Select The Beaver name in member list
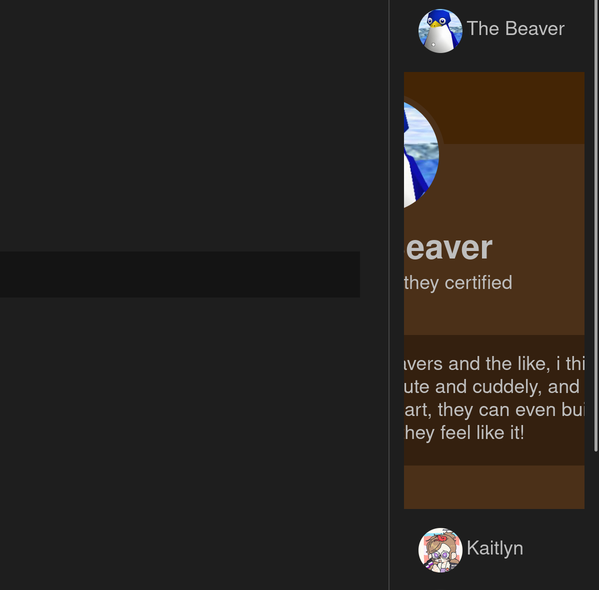 pyautogui.click(x=515, y=29)
